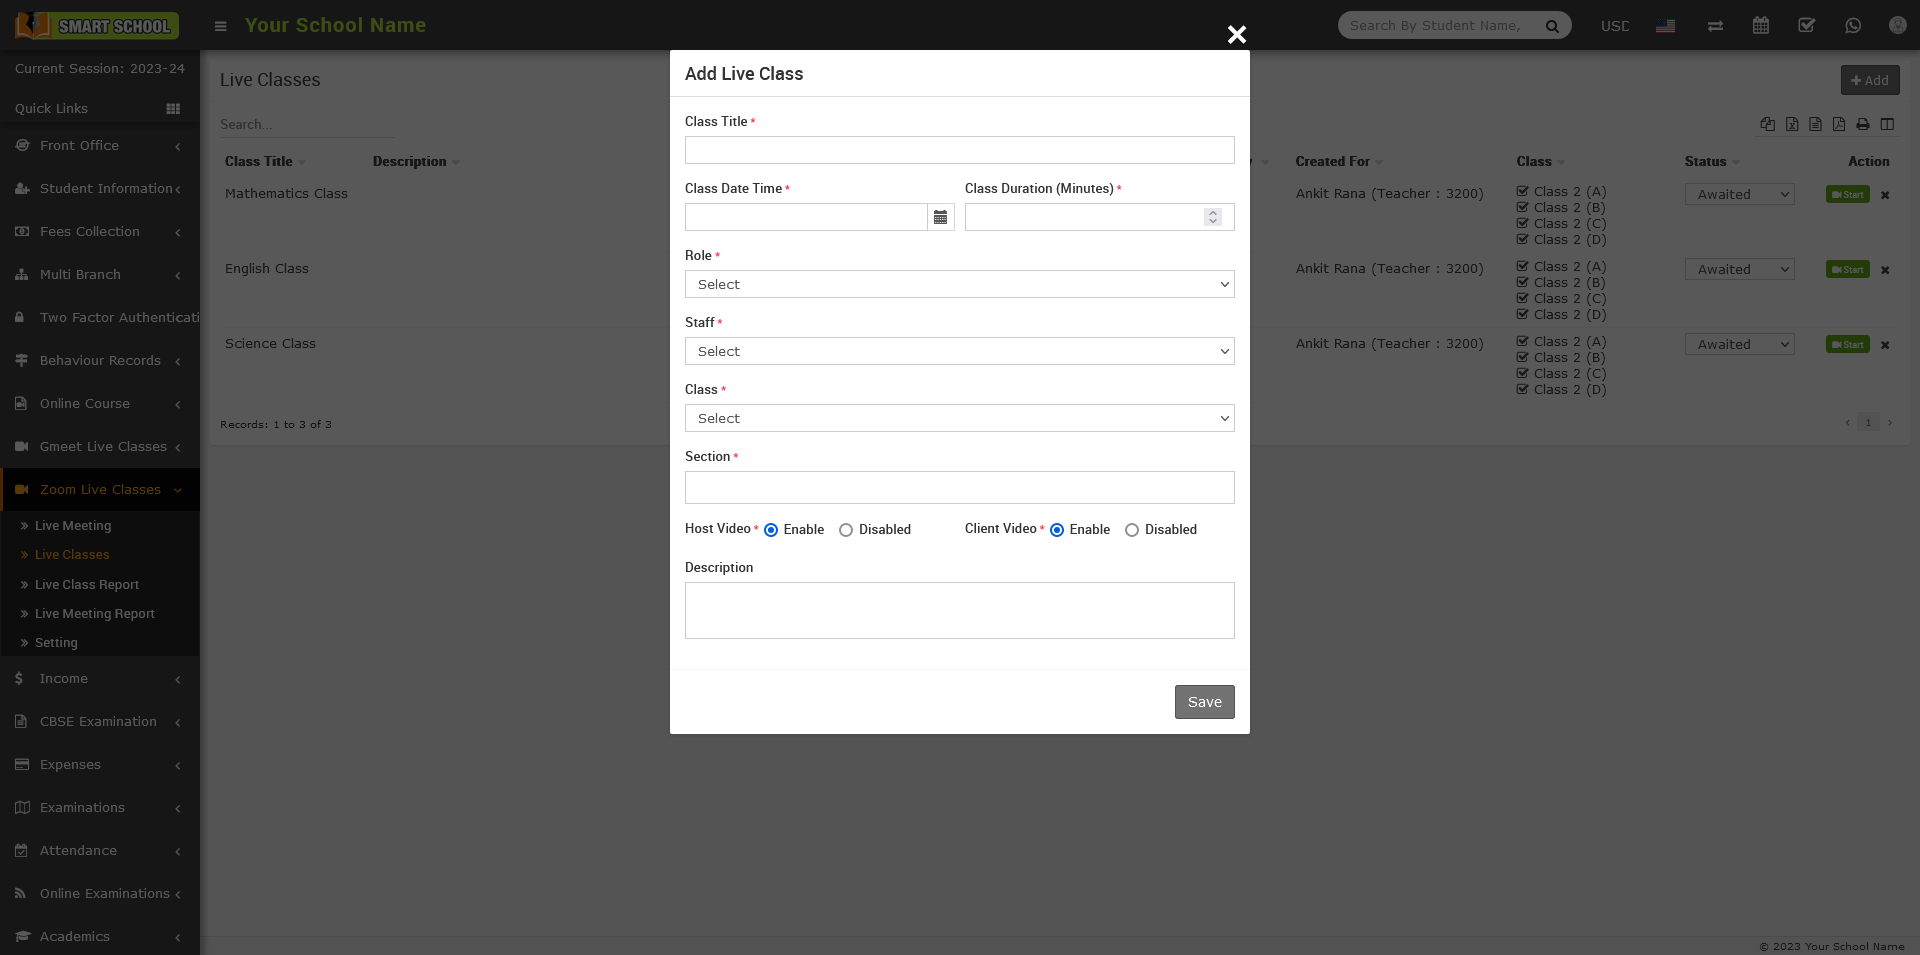Open the Role dropdown
Screen dimensions: 1920x955
tap(959, 284)
